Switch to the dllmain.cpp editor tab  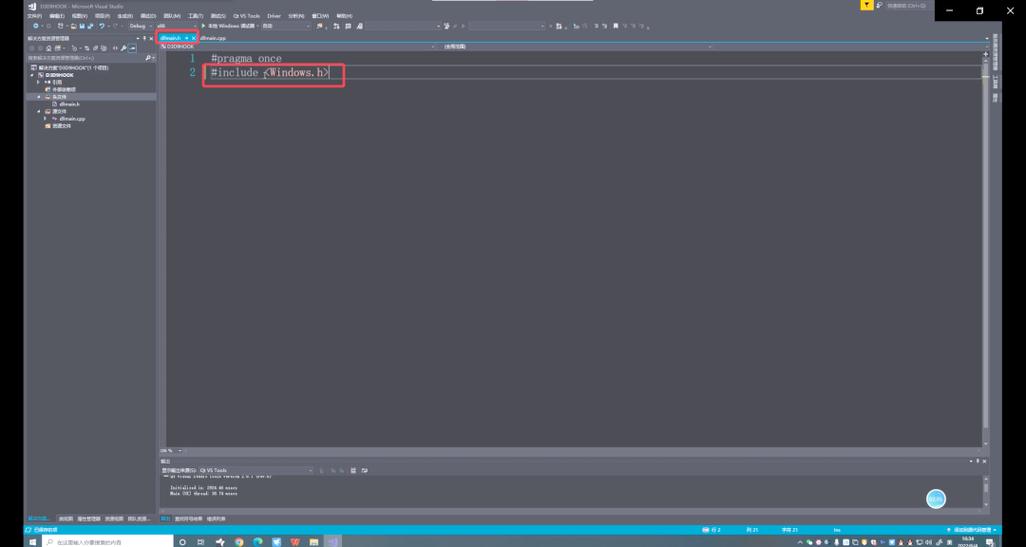pos(213,38)
